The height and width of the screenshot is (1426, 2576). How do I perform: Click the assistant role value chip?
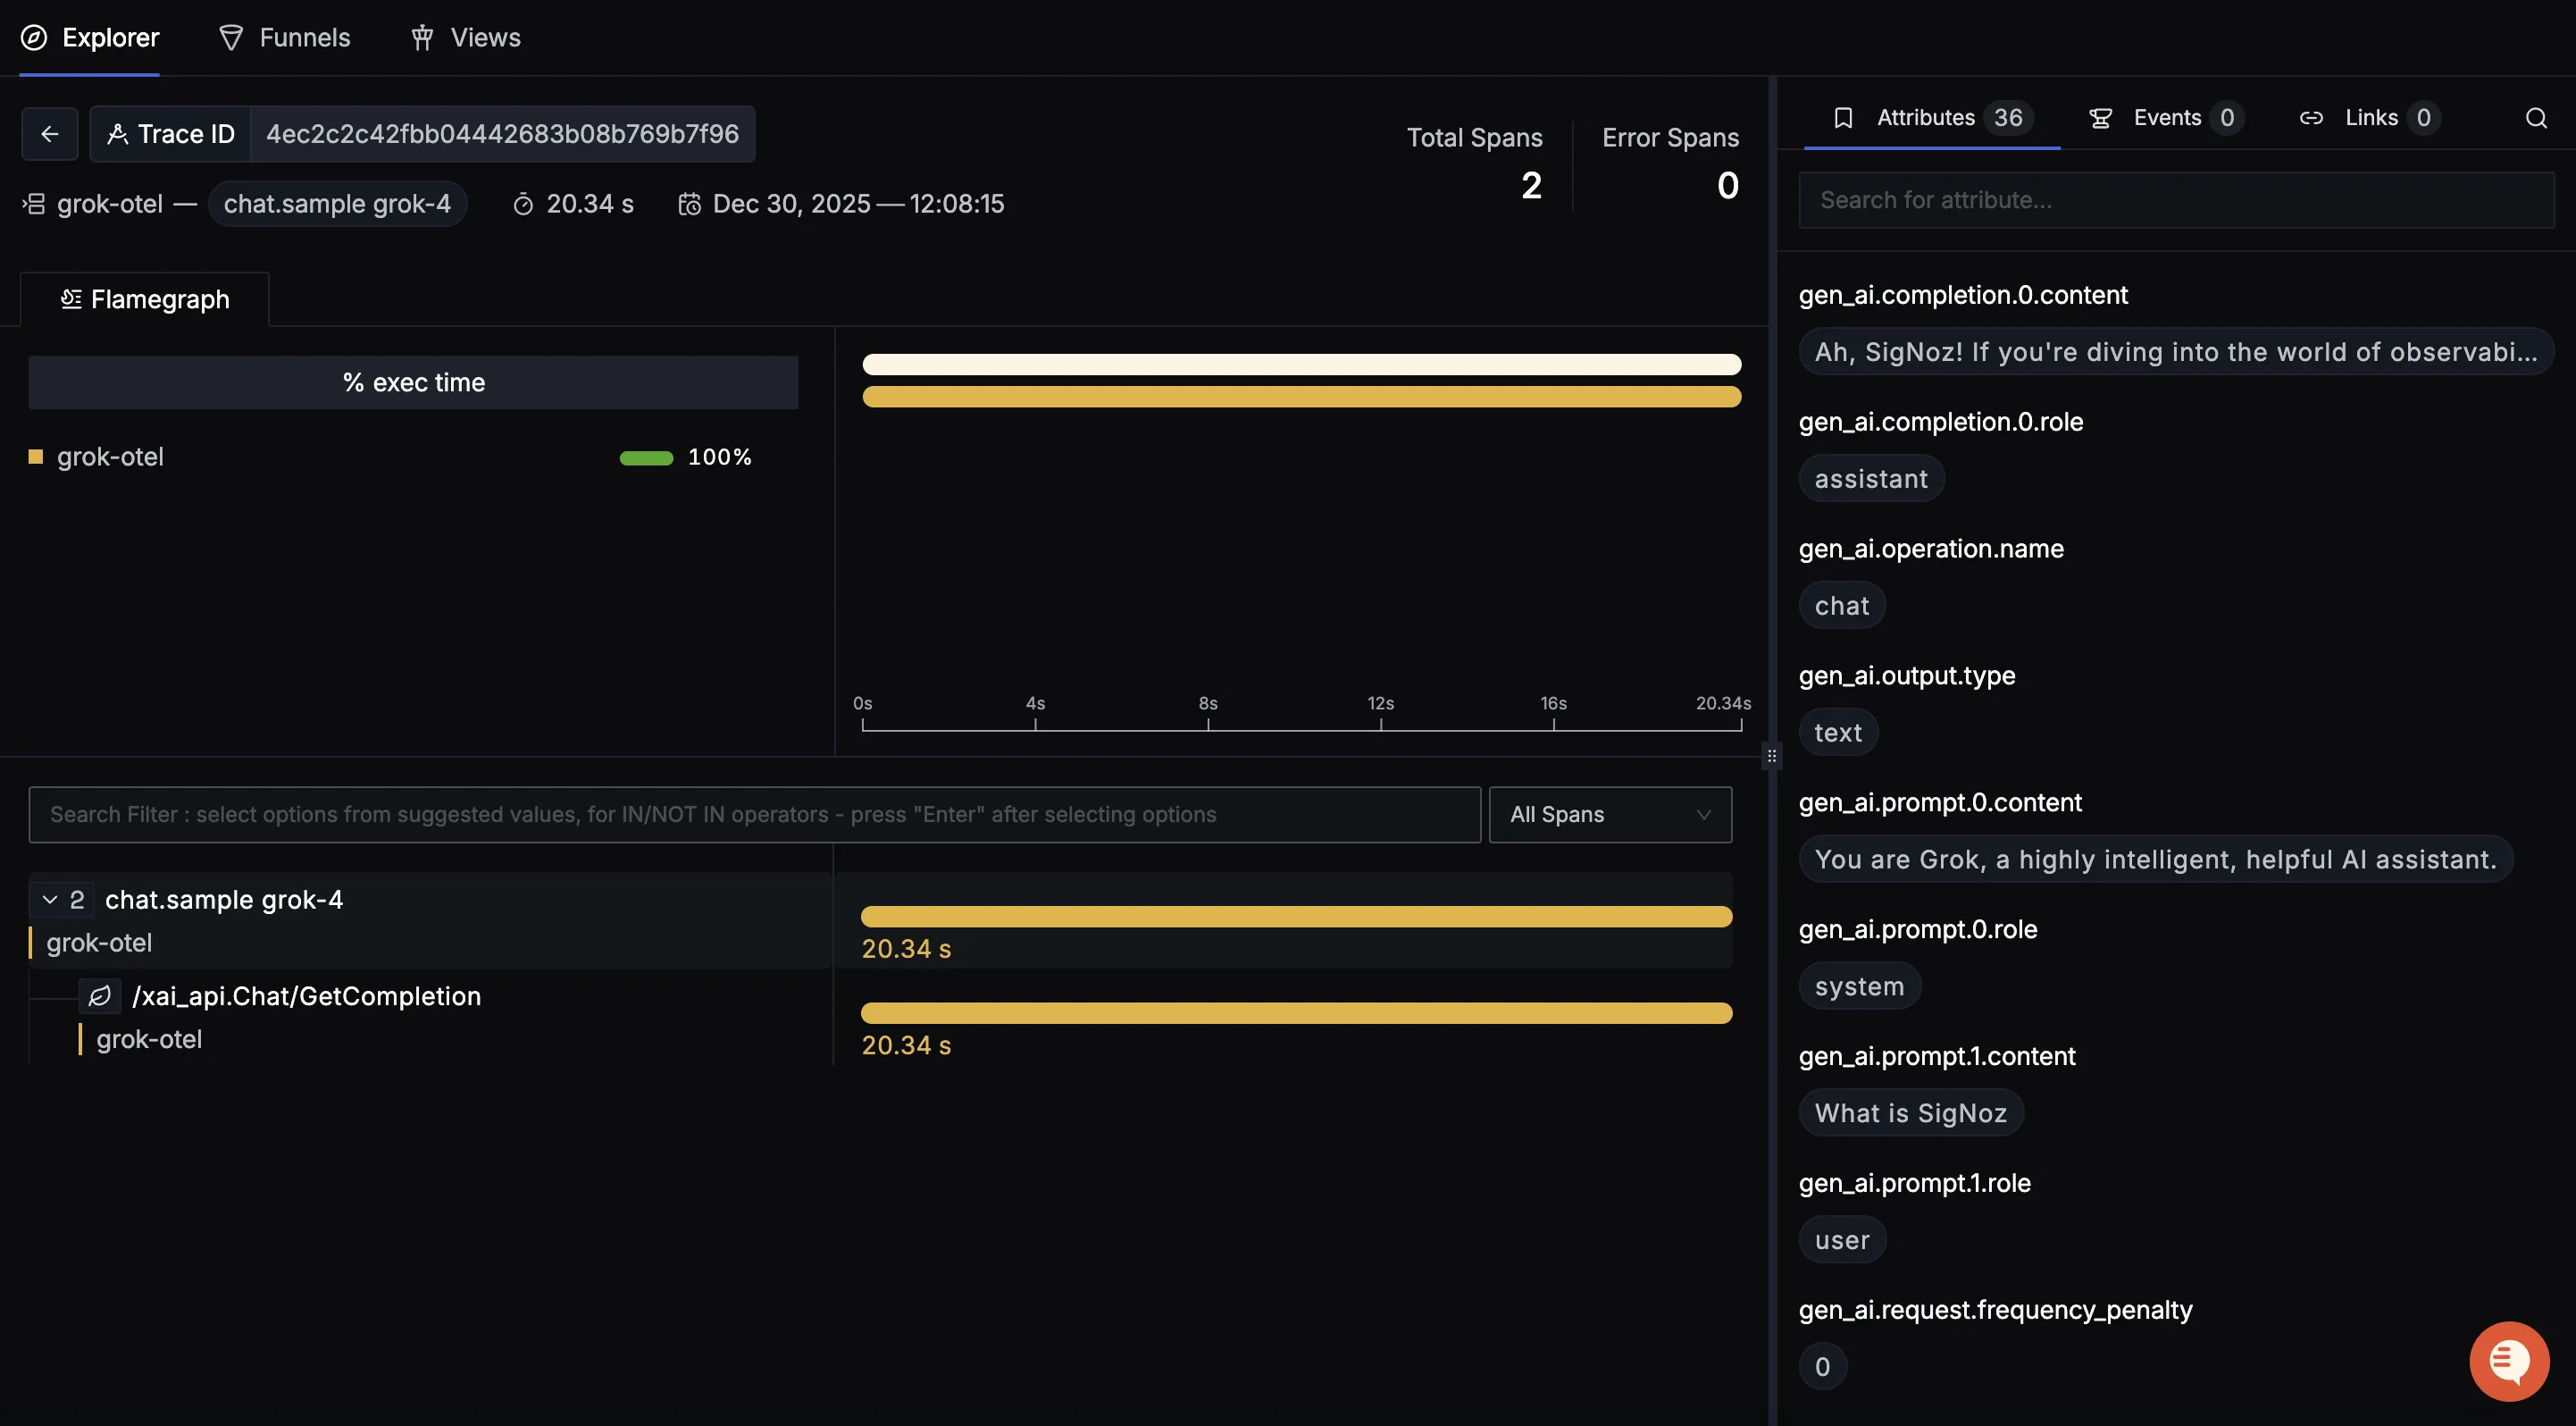pos(1870,478)
